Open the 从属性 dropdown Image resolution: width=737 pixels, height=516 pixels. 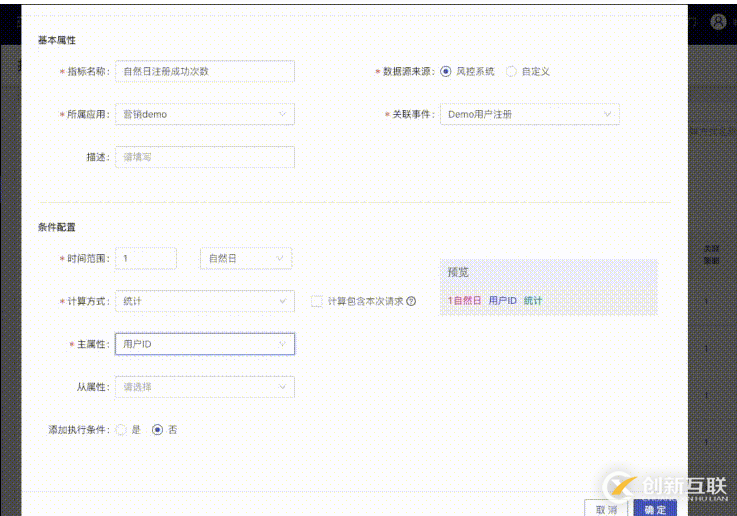tap(205, 387)
